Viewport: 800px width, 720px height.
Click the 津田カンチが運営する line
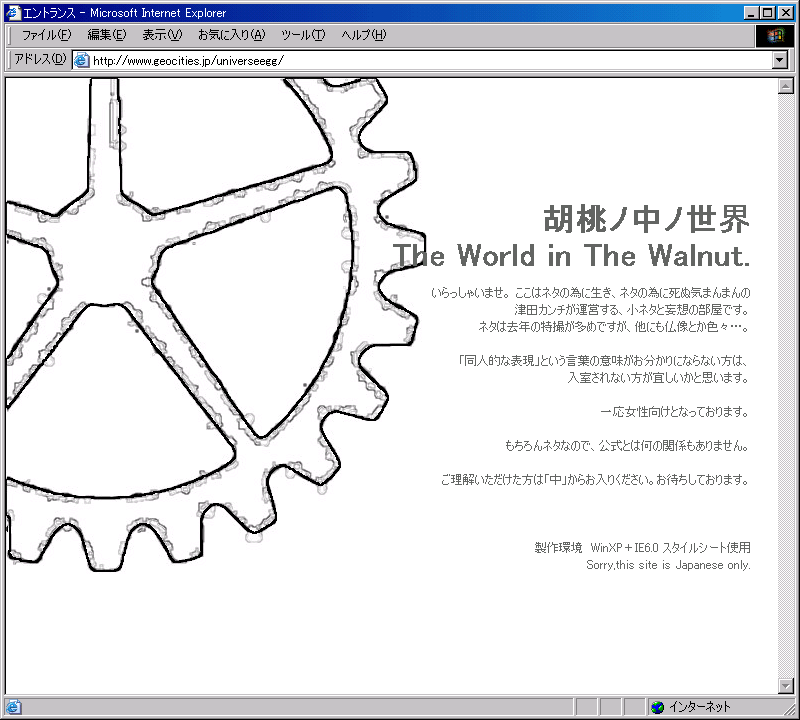click(x=632, y=310)
